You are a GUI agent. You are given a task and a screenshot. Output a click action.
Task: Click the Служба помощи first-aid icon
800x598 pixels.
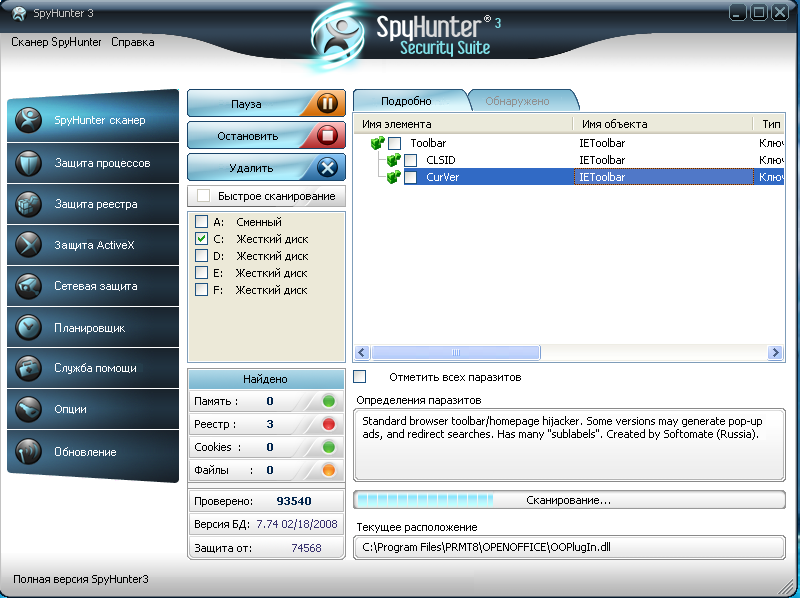(x=28, y=368)
